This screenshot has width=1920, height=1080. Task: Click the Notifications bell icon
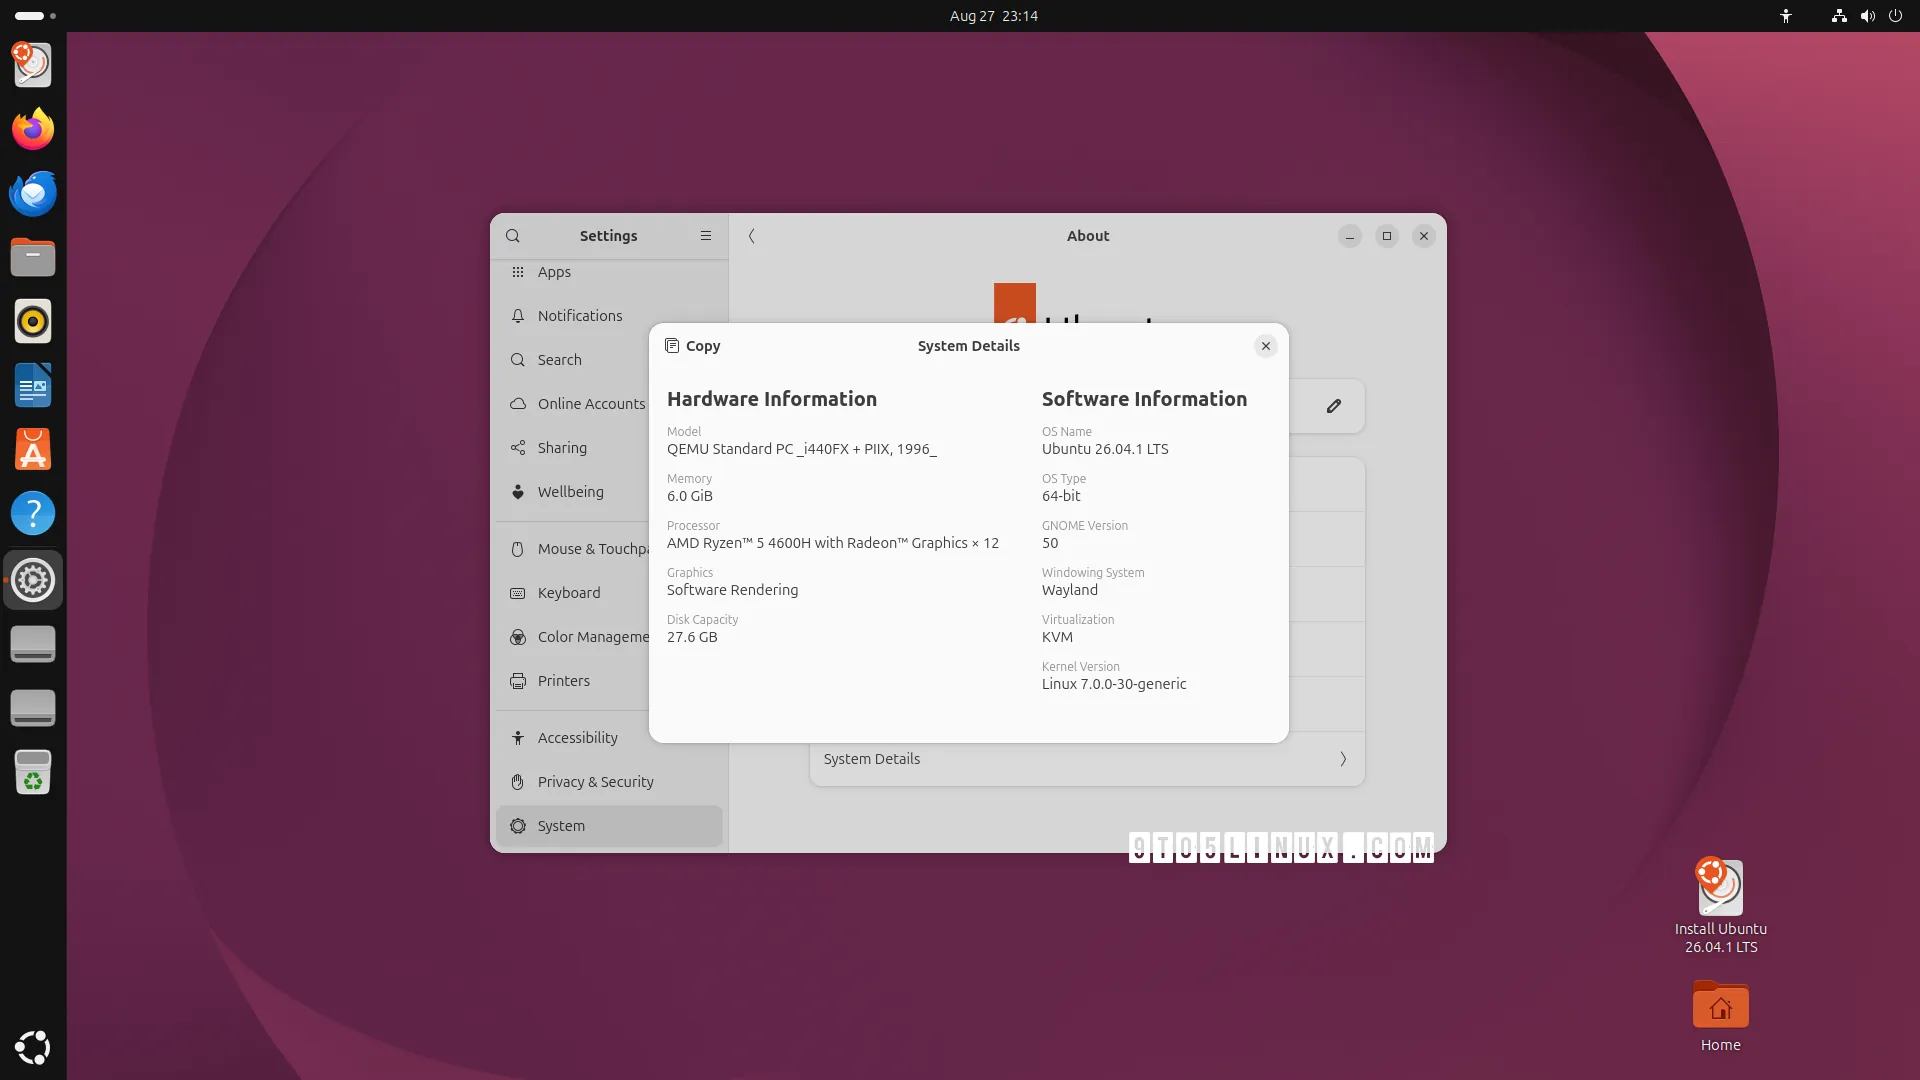518,316
